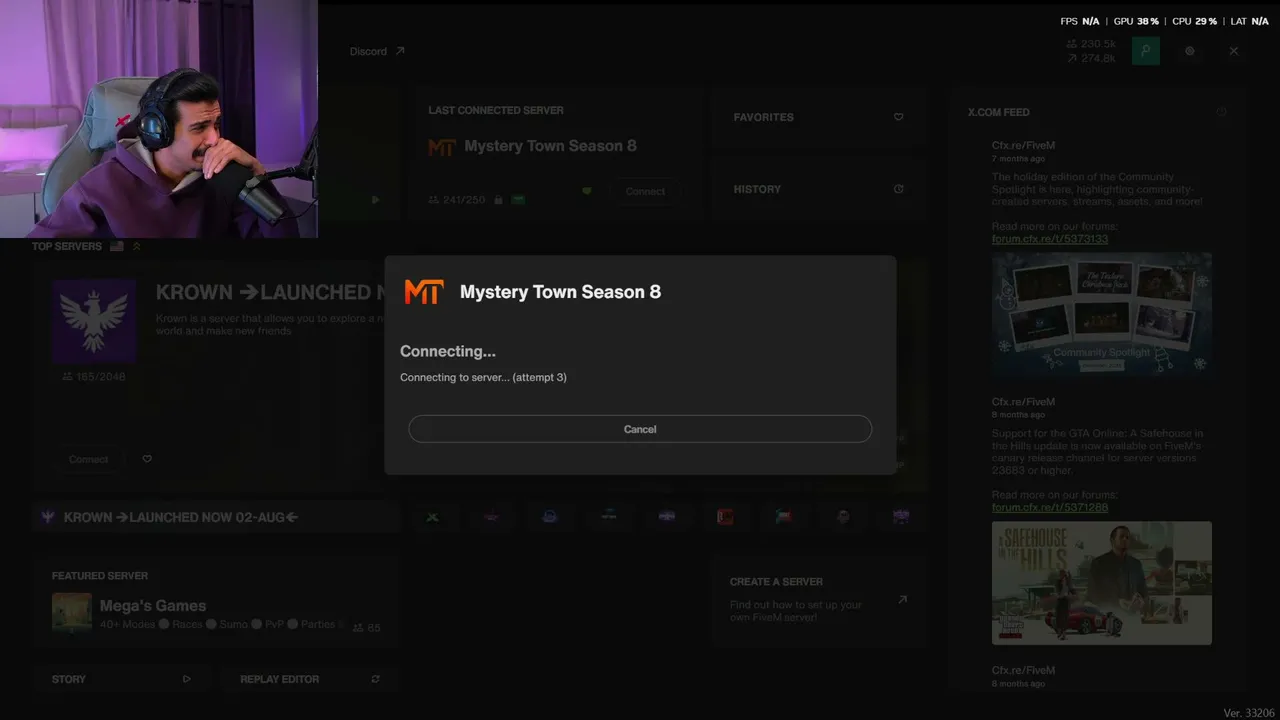Collapse the Top Servers chevron

click(137, 246)
